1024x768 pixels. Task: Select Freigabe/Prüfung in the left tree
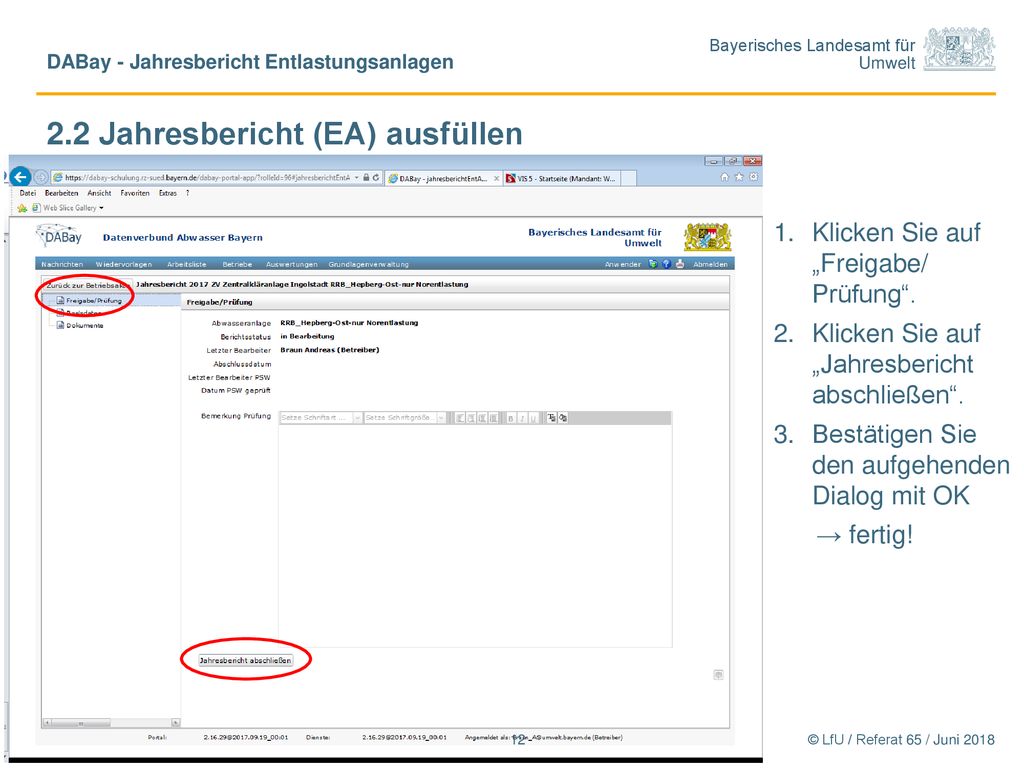94,300
